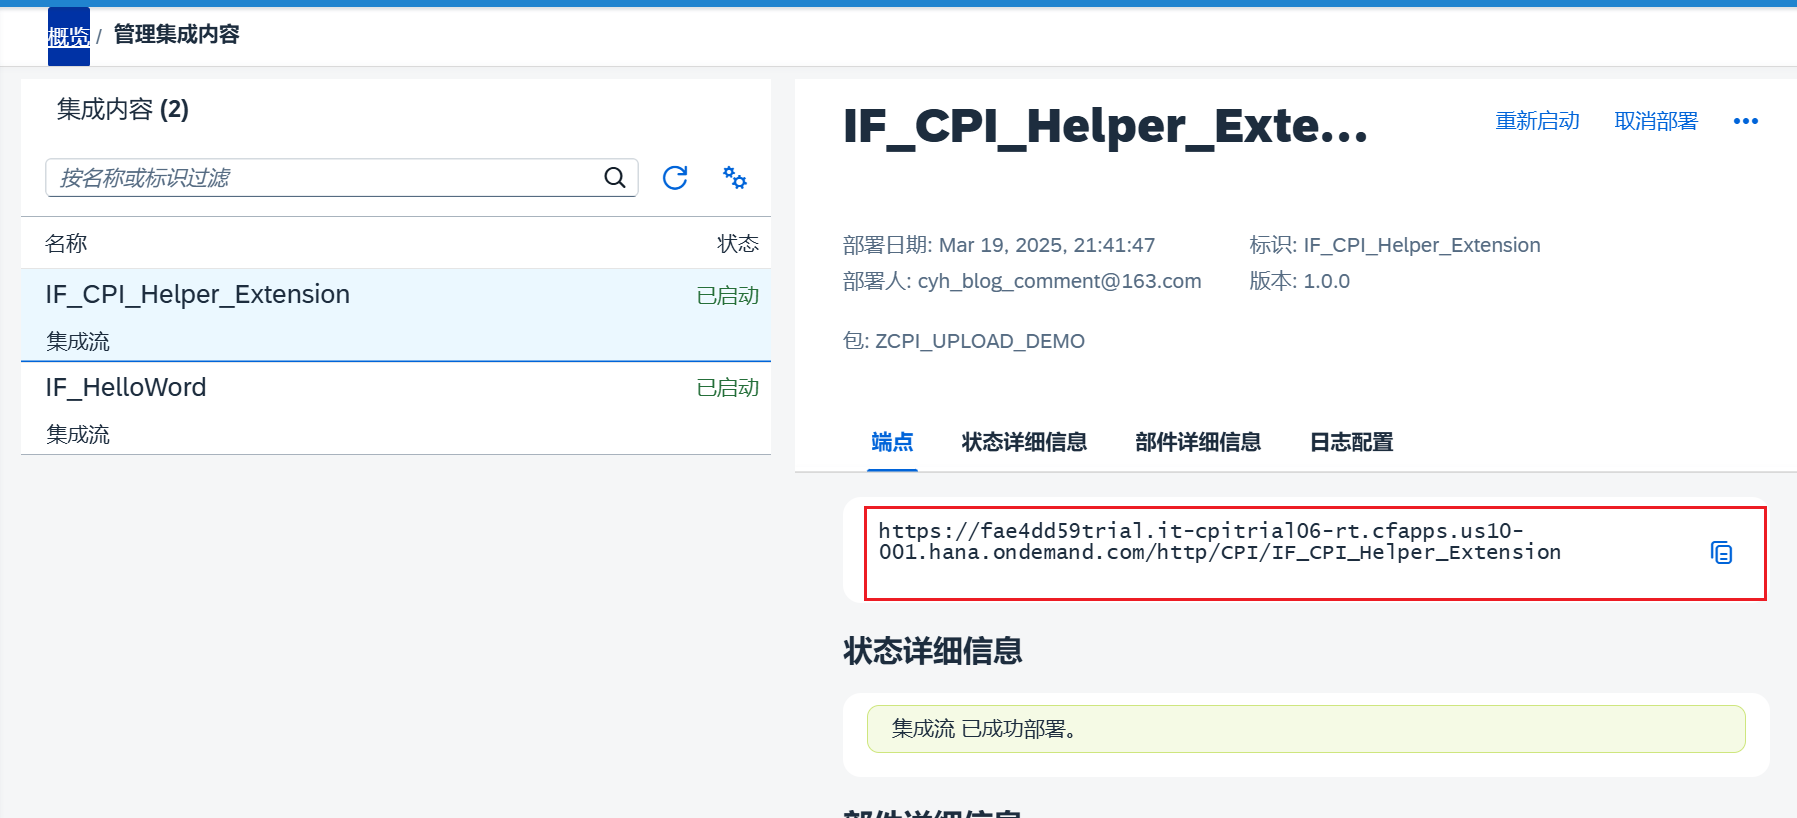The image size is (1797, 818).
Task: Select the 端点 tab
Action: click(x=892, y=442)
